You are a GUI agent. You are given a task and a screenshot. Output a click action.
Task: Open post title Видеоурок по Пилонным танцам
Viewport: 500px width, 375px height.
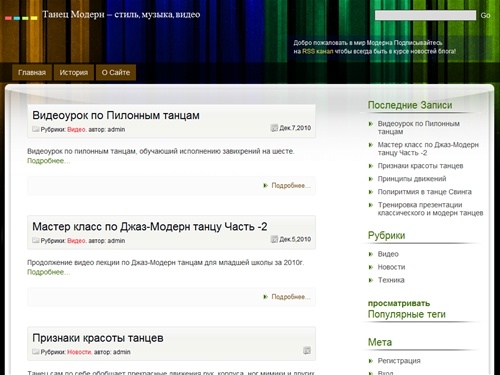click(x=116, y=115)
